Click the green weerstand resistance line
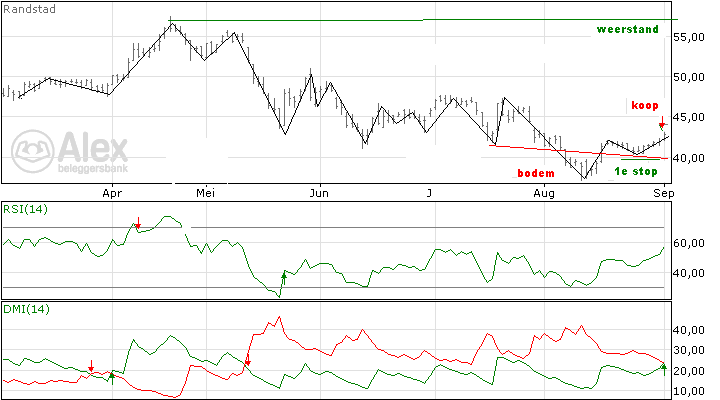 pyautogui.click(x=424, y=20)
